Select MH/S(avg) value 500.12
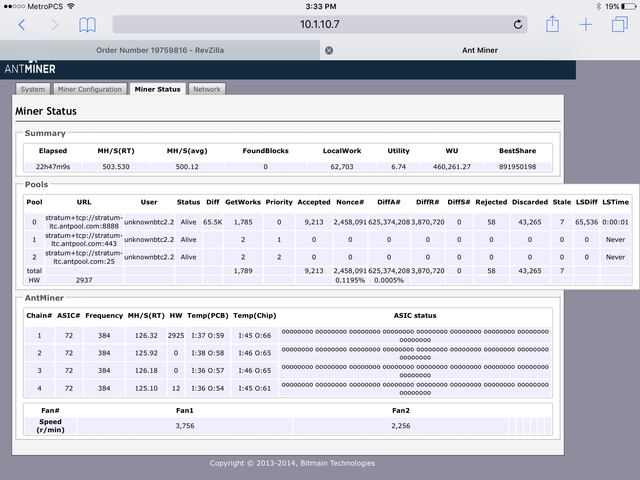The width and height of the screenshot is (640, 480). (187, 167)
